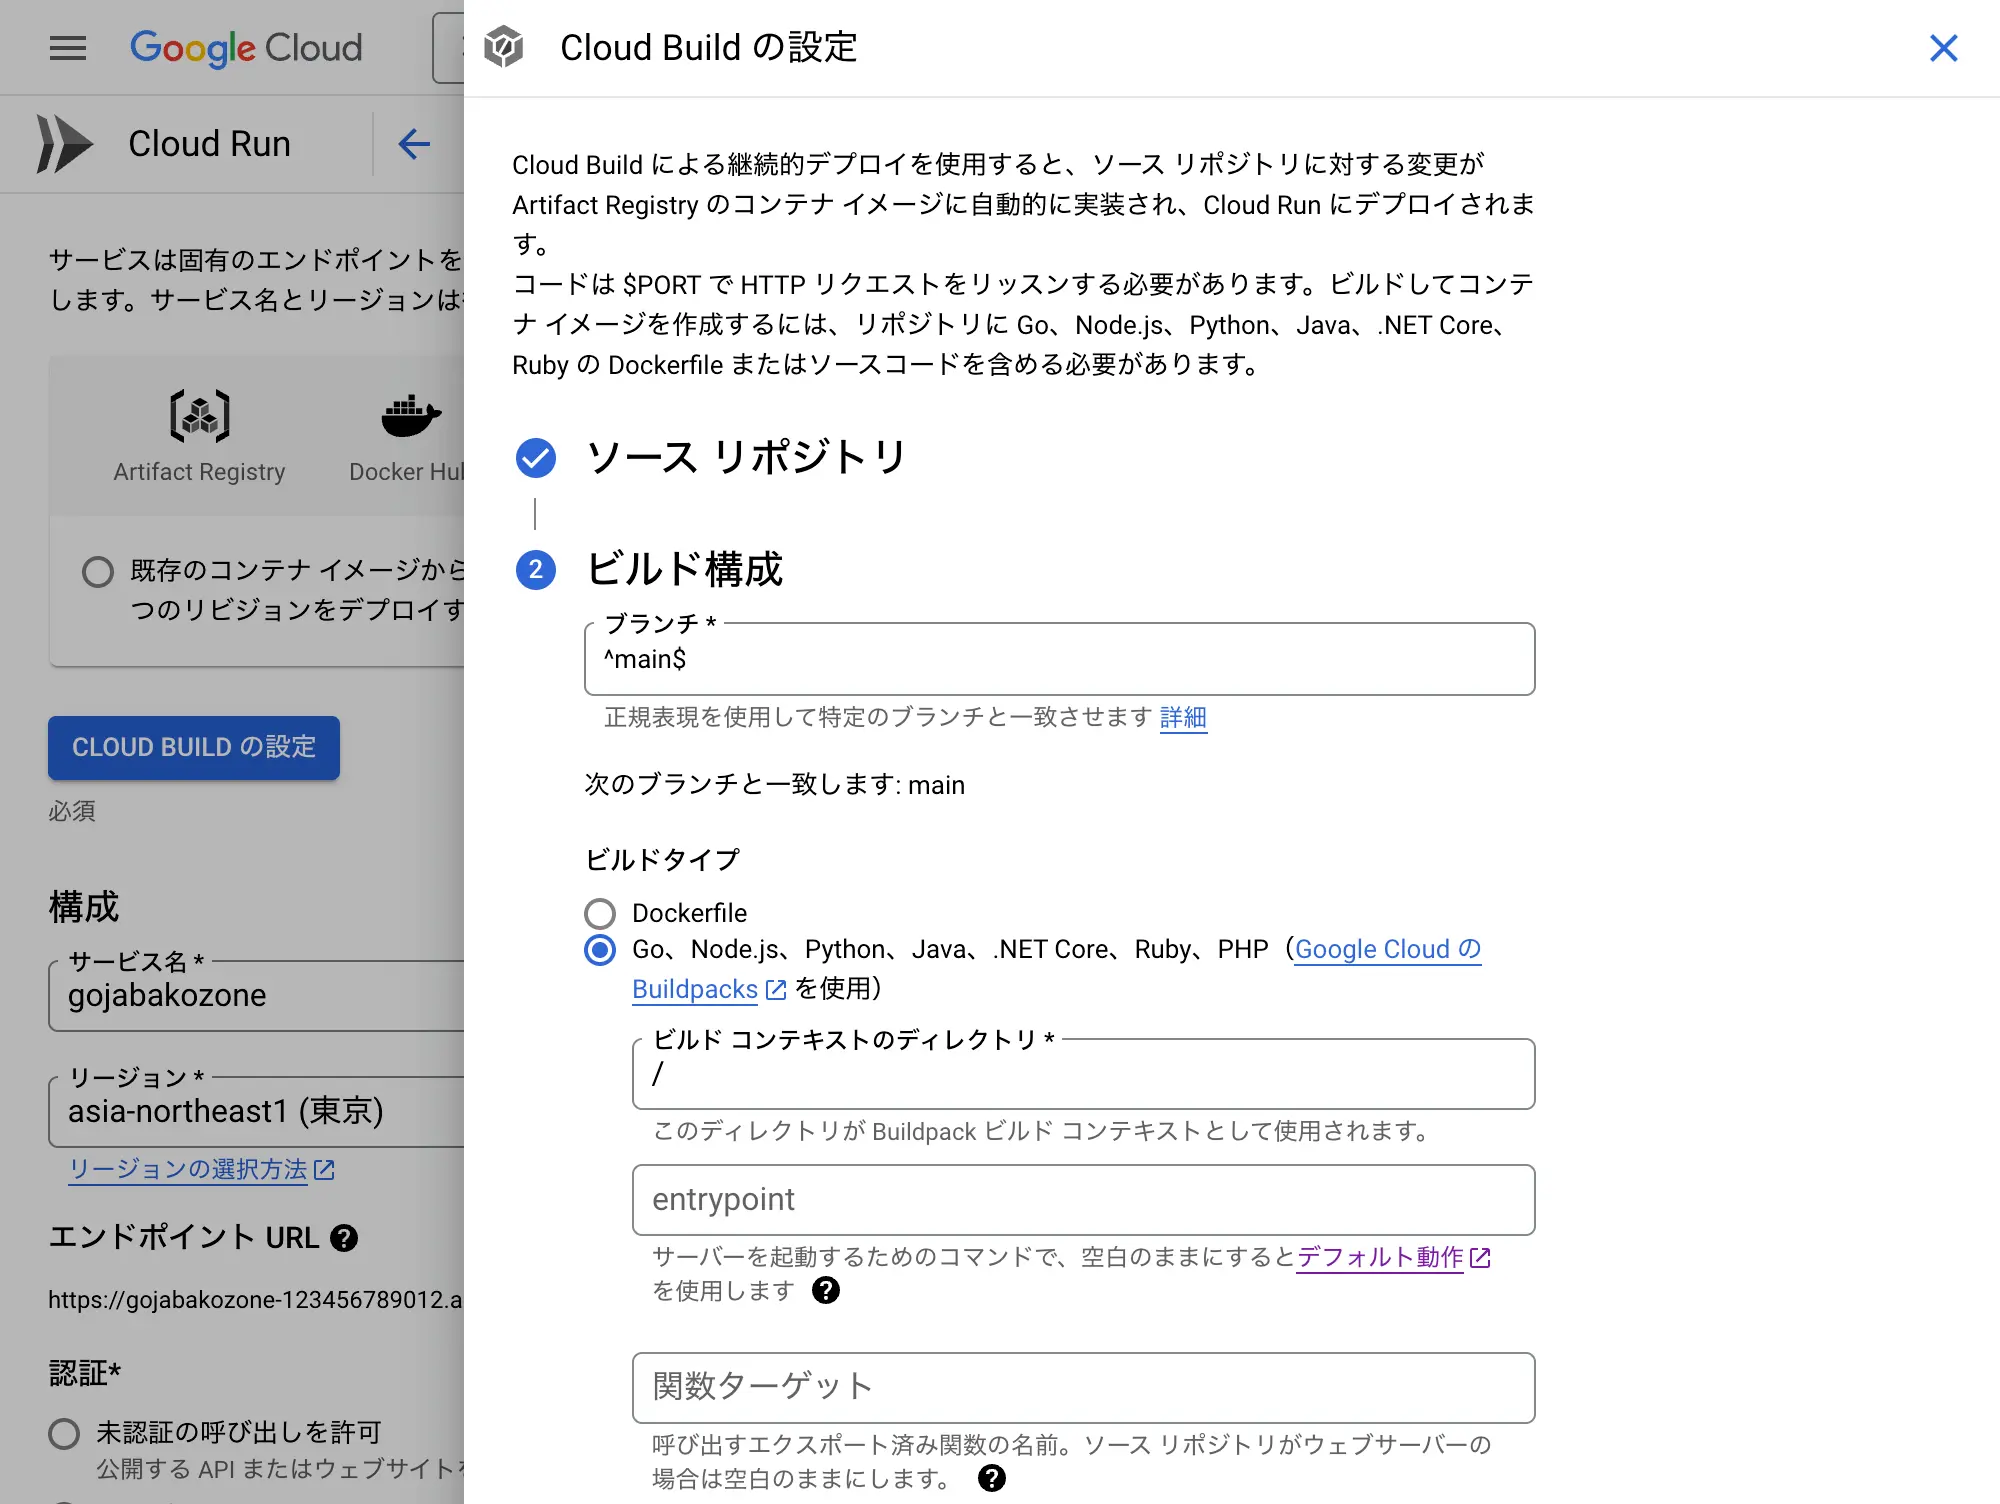The width and height of the screenshot is (2000, 1504).
Task: Click the ブランチ ^main$ field
Action: click(x=1060, y=659)
